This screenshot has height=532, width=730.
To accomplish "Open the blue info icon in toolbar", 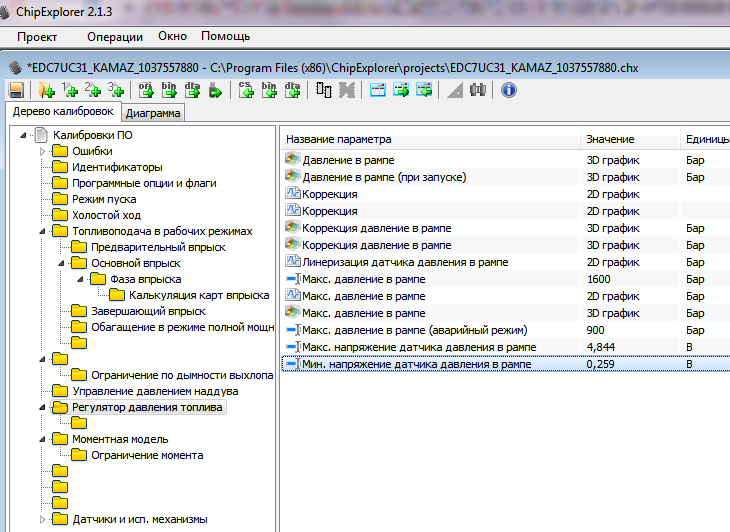I will click(508, 90).
